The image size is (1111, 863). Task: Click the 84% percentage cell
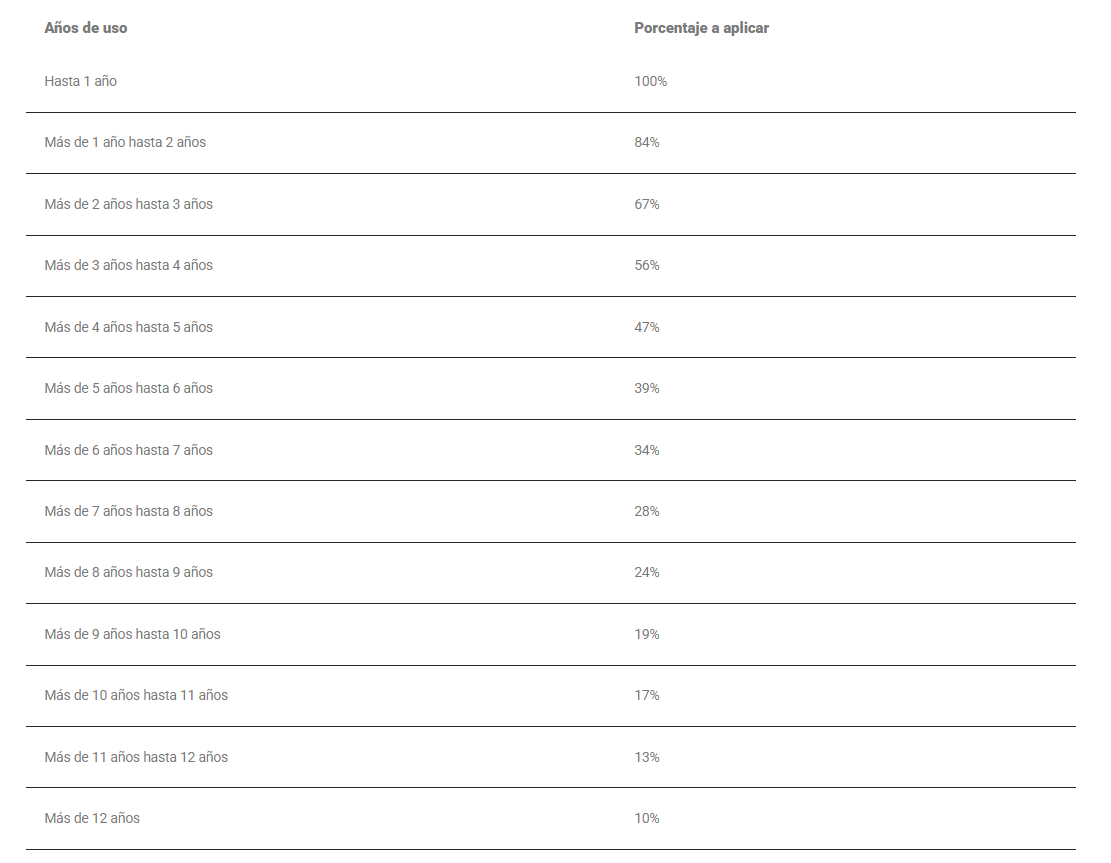[646, 142]
